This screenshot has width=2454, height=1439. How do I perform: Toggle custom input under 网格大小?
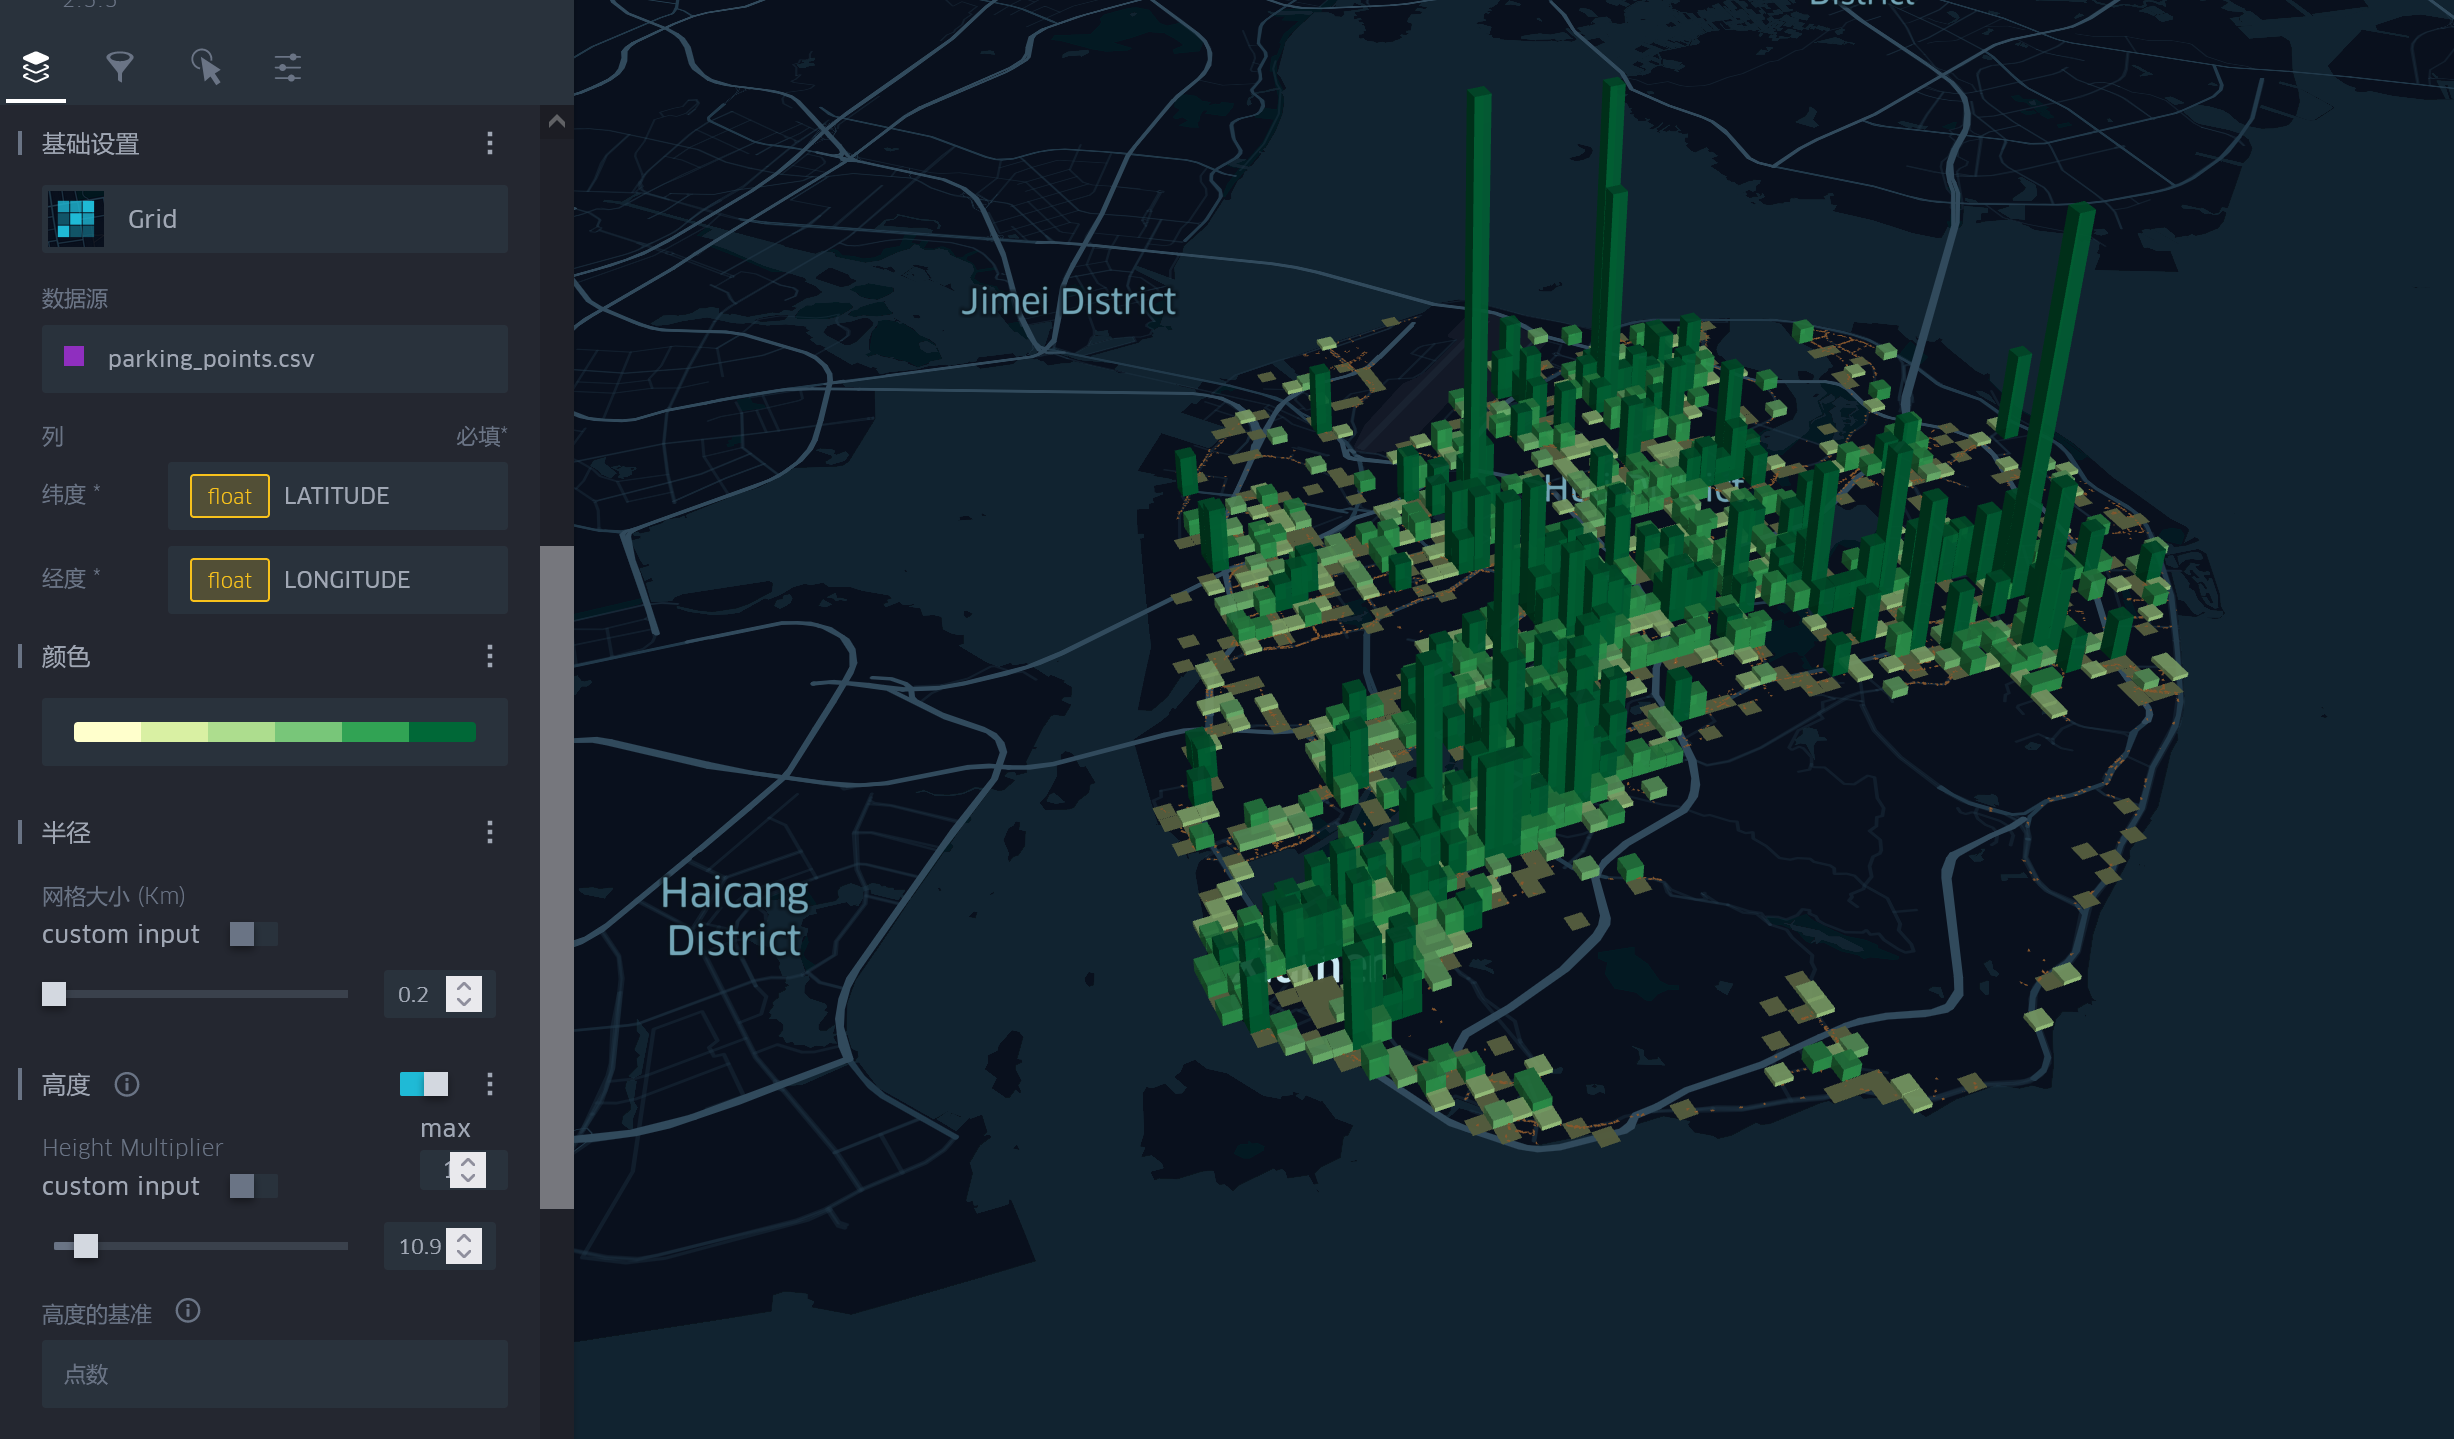click(252, 934)
